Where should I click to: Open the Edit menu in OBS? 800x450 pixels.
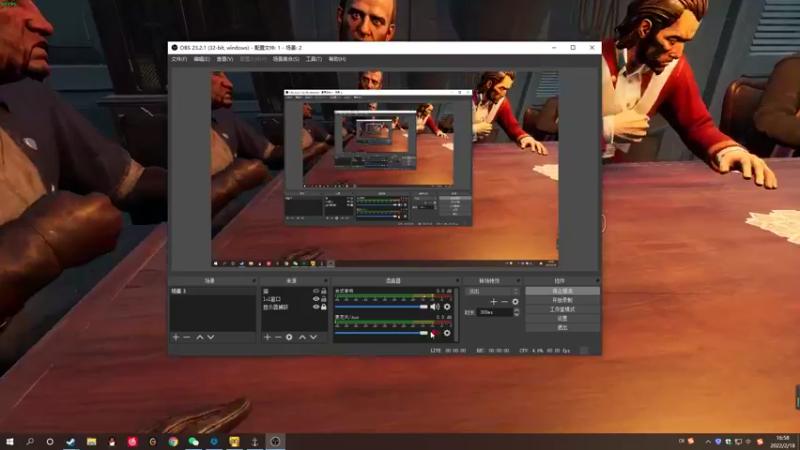coord(202,59)
